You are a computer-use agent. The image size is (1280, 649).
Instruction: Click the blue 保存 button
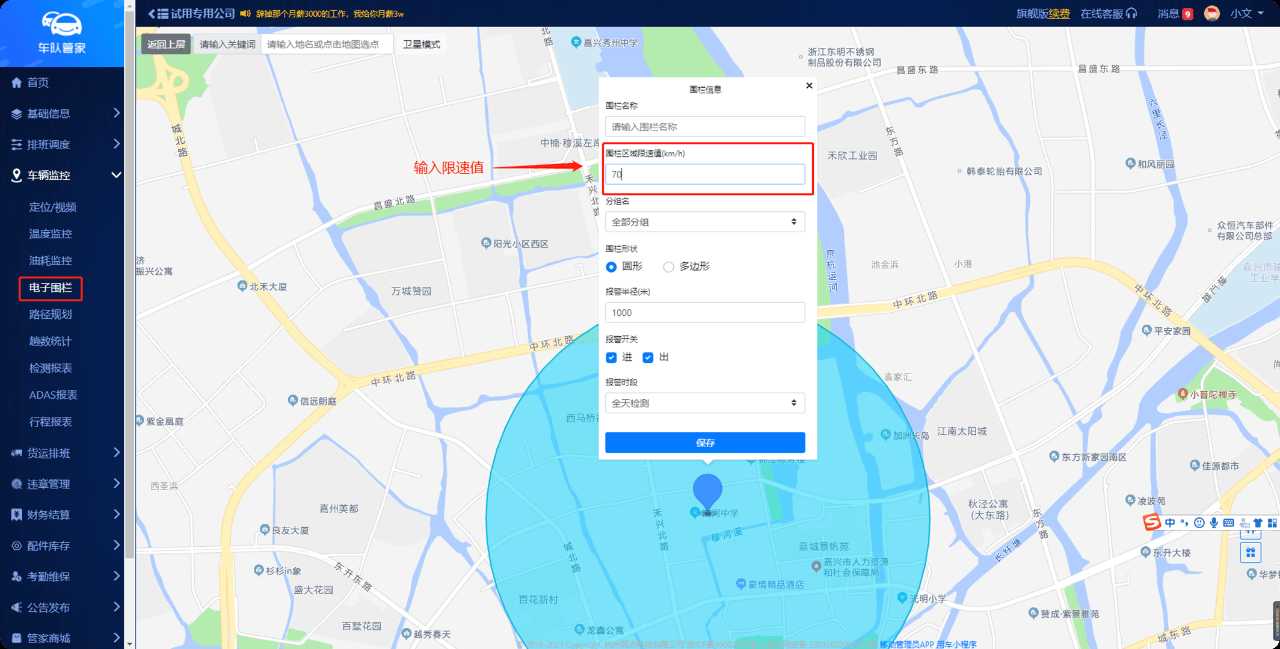click(704, 443)
